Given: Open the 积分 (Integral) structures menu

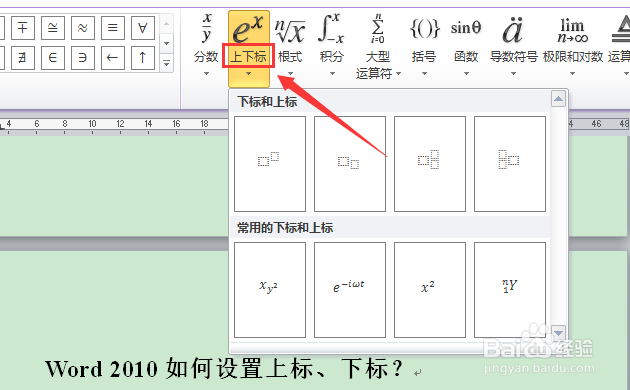Looking at the screenshot, I should pos(332,44).
